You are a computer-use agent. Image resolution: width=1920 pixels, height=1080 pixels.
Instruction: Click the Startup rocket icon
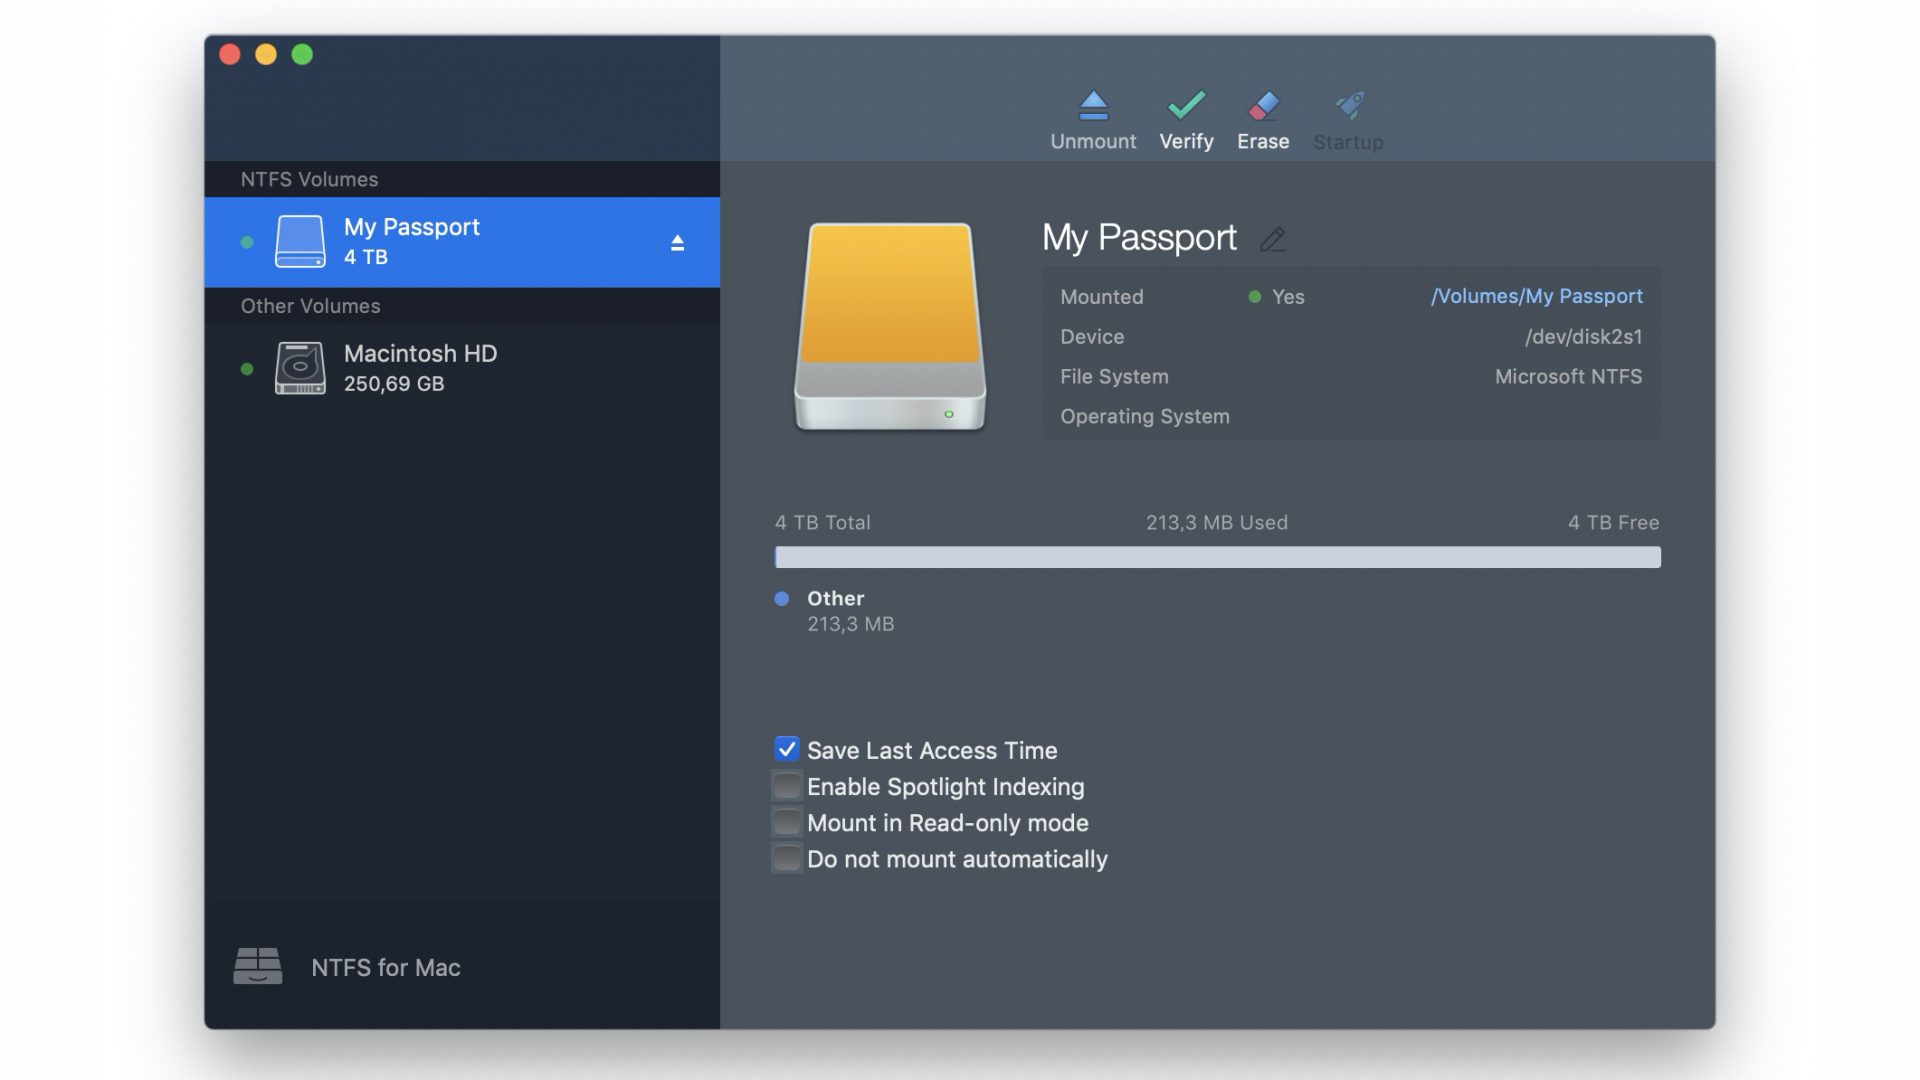1349,105
